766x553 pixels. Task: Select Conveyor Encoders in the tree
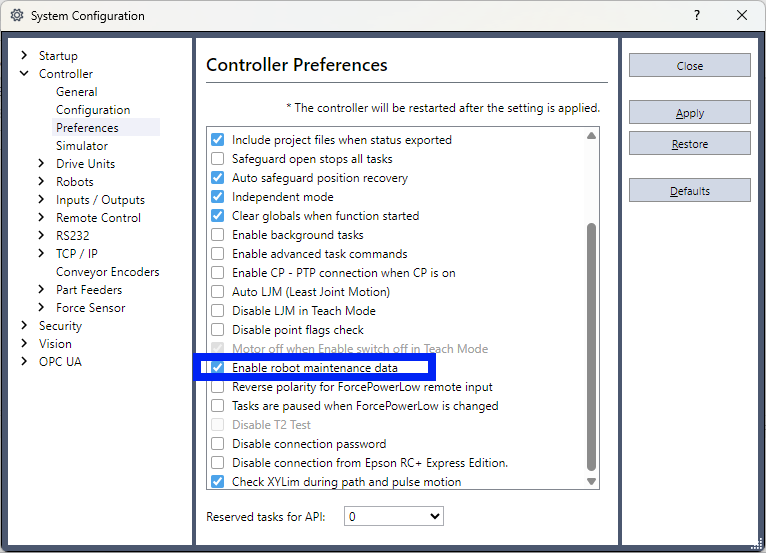(x=107, y=272)
